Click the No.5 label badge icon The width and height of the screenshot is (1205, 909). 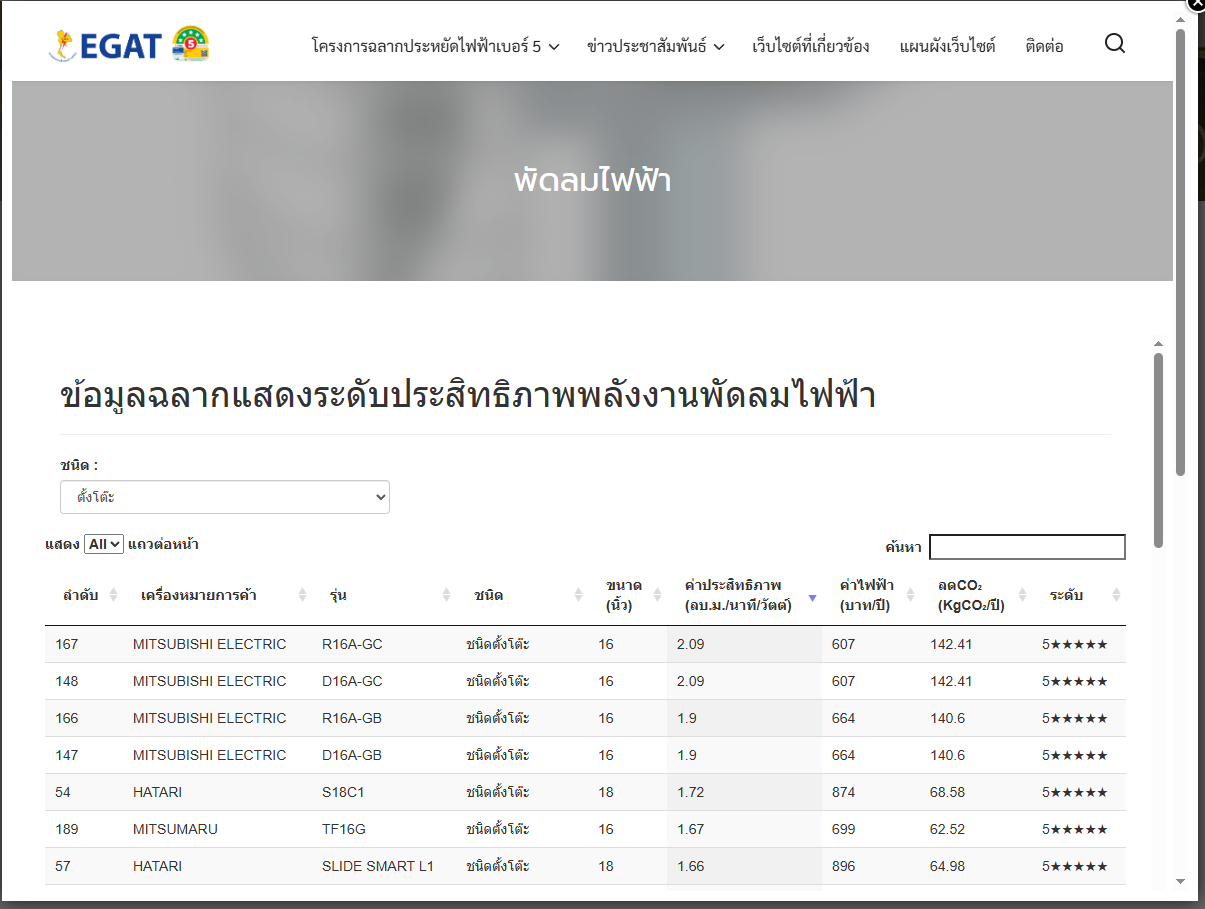tap(190, 44)
